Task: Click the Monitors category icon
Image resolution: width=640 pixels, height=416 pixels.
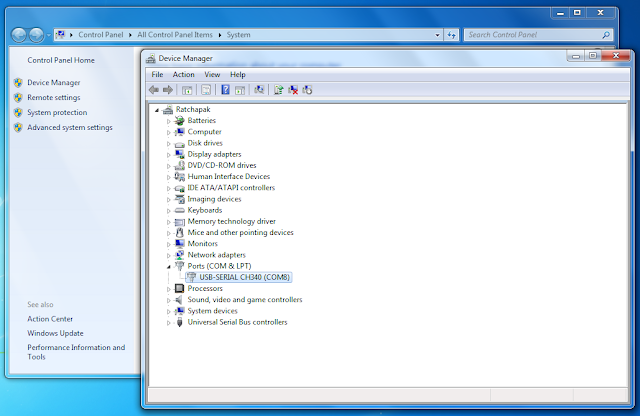Action: pyautogui.click(x=179, y=244)
